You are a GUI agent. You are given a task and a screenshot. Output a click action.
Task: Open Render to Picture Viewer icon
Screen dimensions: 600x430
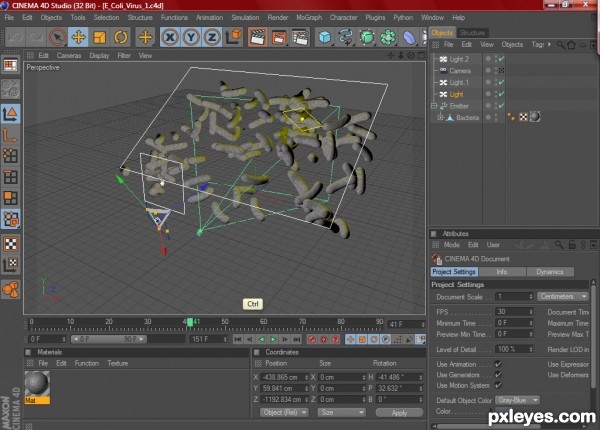pos(279,37)
